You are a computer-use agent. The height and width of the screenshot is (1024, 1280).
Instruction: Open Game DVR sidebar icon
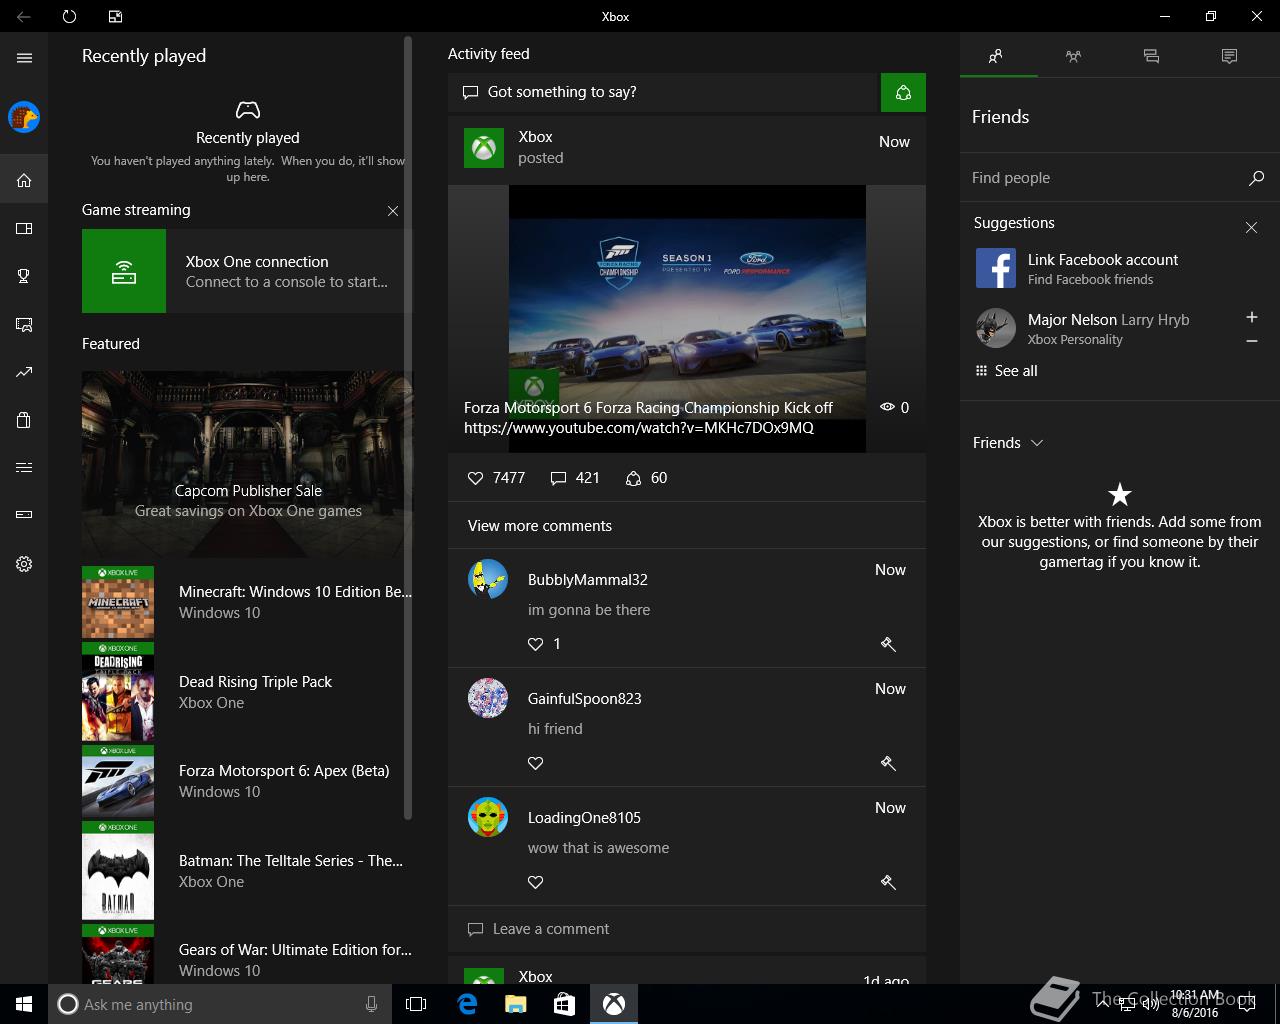24,325
